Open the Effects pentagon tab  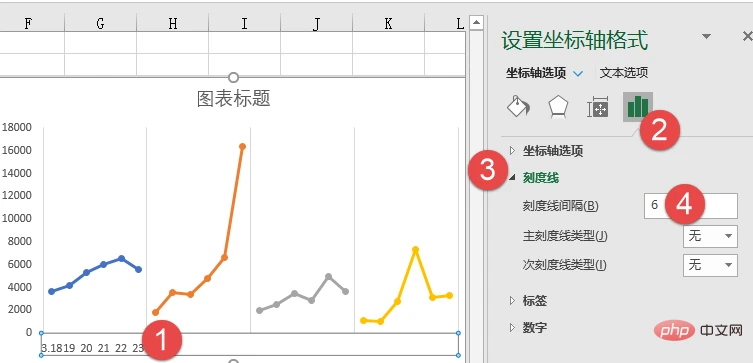(559, 107)
